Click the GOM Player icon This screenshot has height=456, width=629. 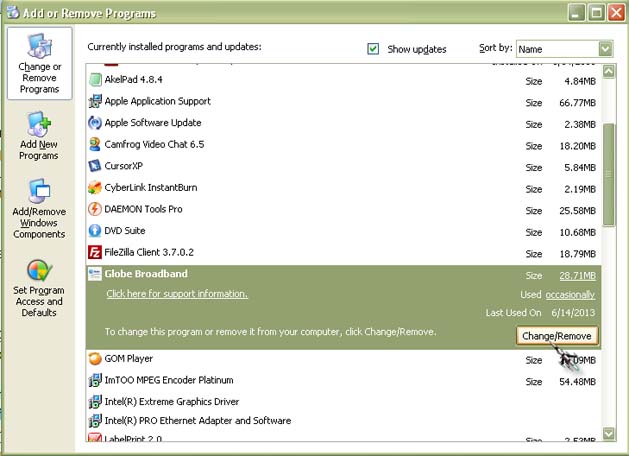[x=95, y=359]
